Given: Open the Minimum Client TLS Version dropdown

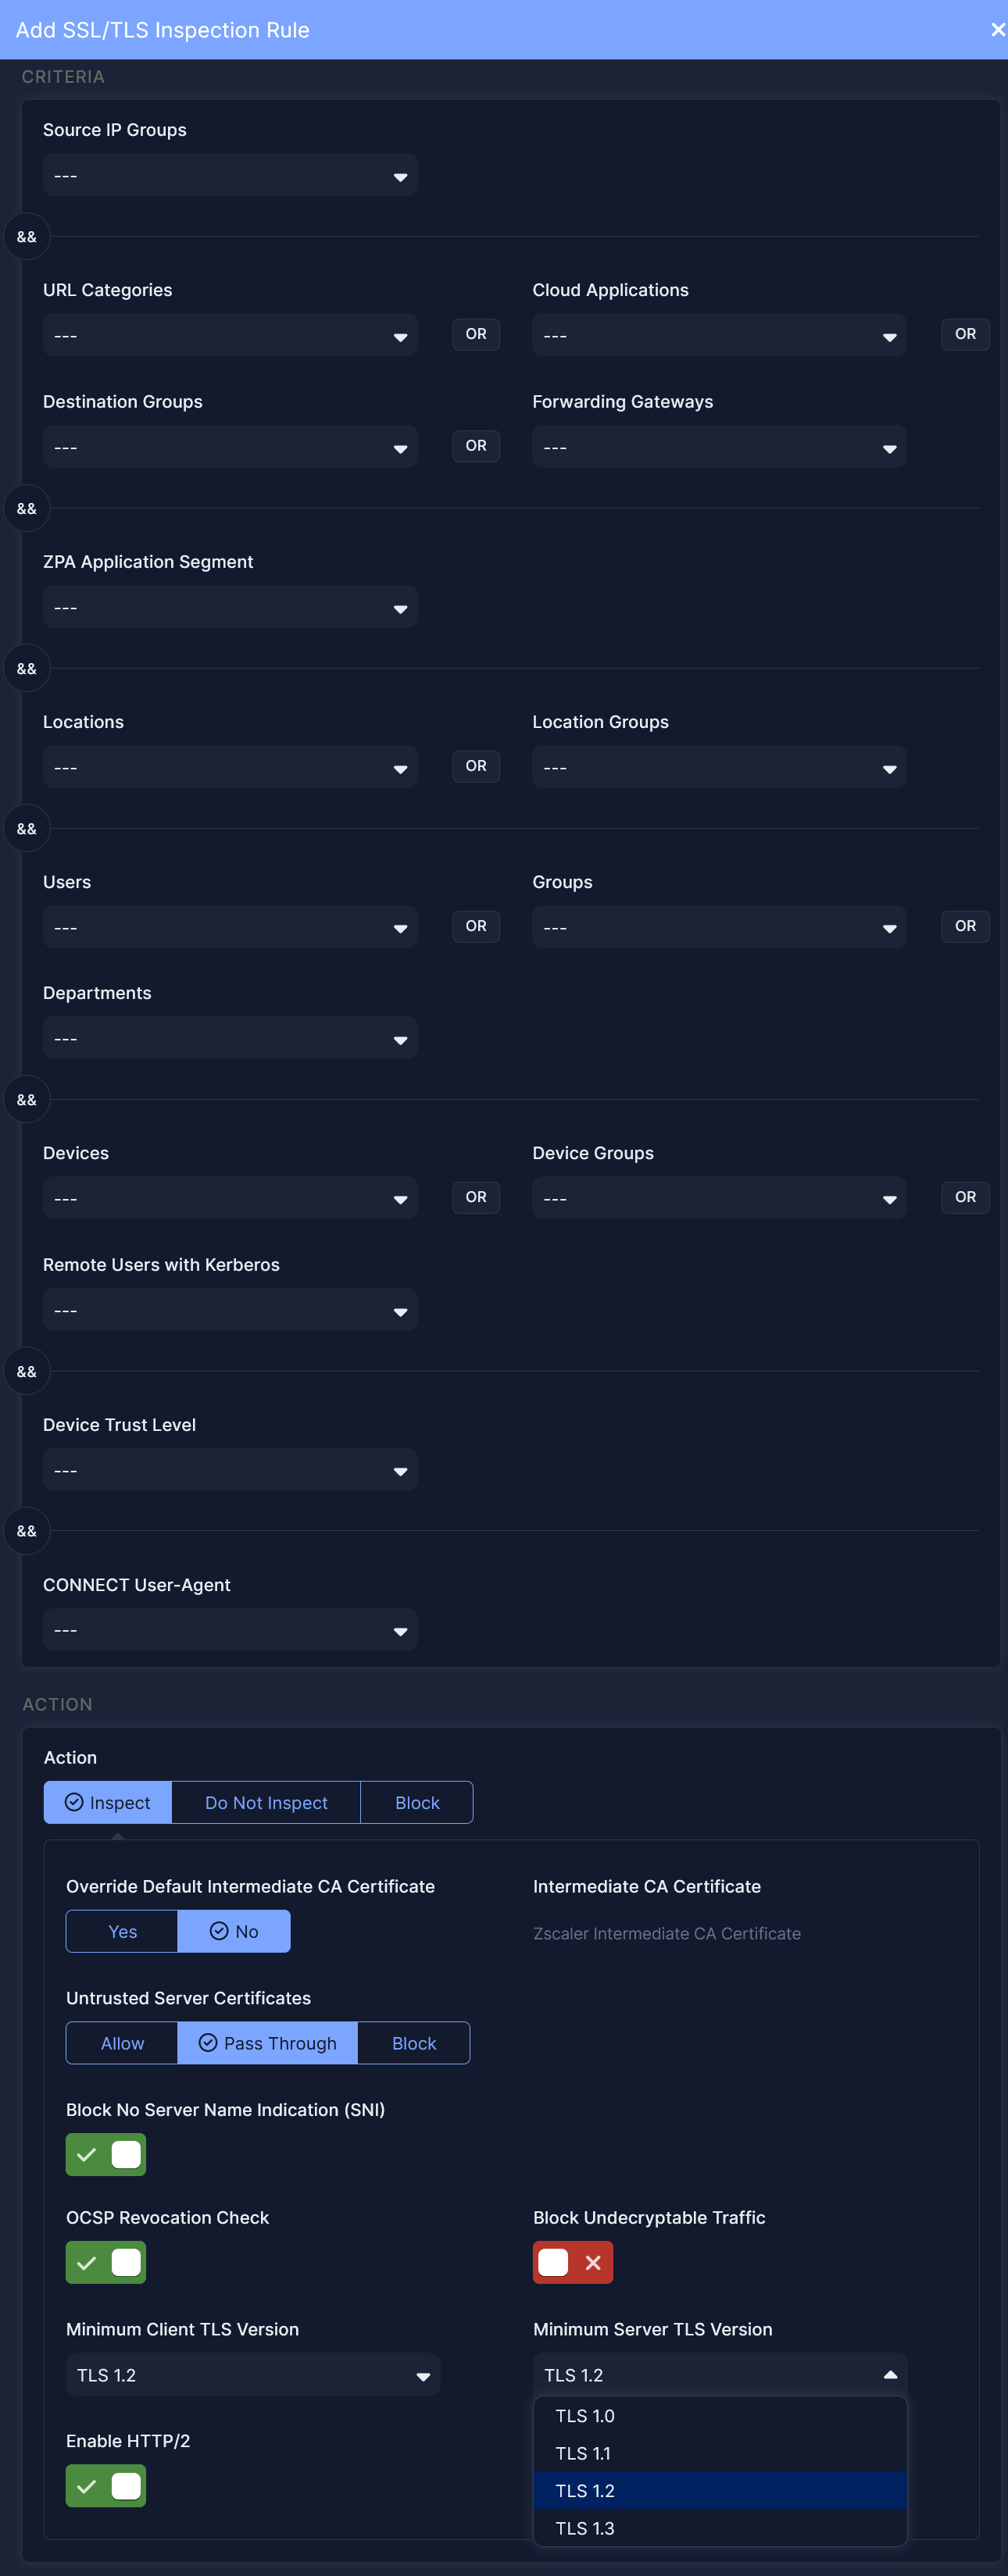Looking at the screenshot, I should pyautogui.click(x=253, y=2374).
